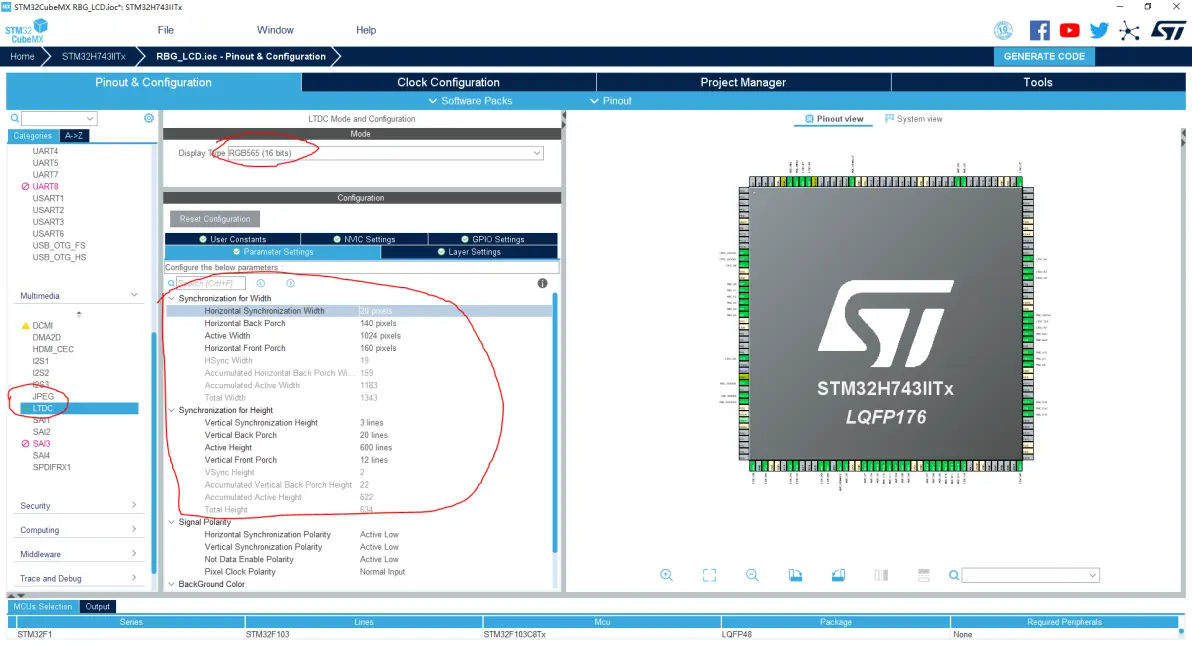The width and height of the screenshot is (1192, 646).
Task: Collapse BackGround Color group
Action: [x=172, y=584]
